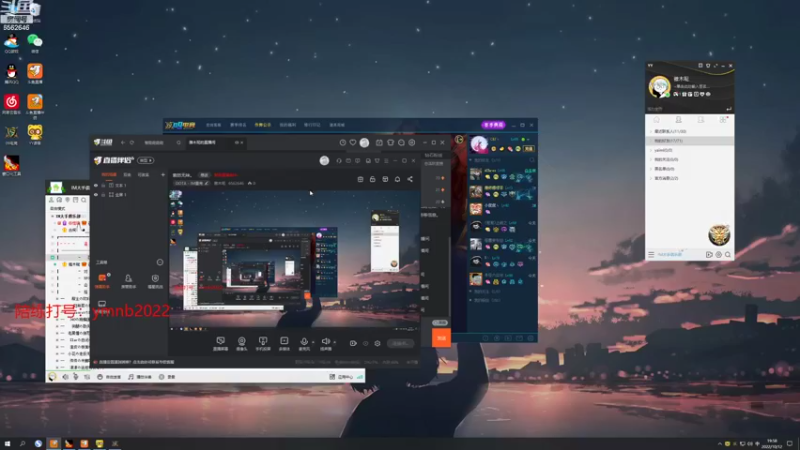Open the QQ penguin desktop icon

pos(11,71)
